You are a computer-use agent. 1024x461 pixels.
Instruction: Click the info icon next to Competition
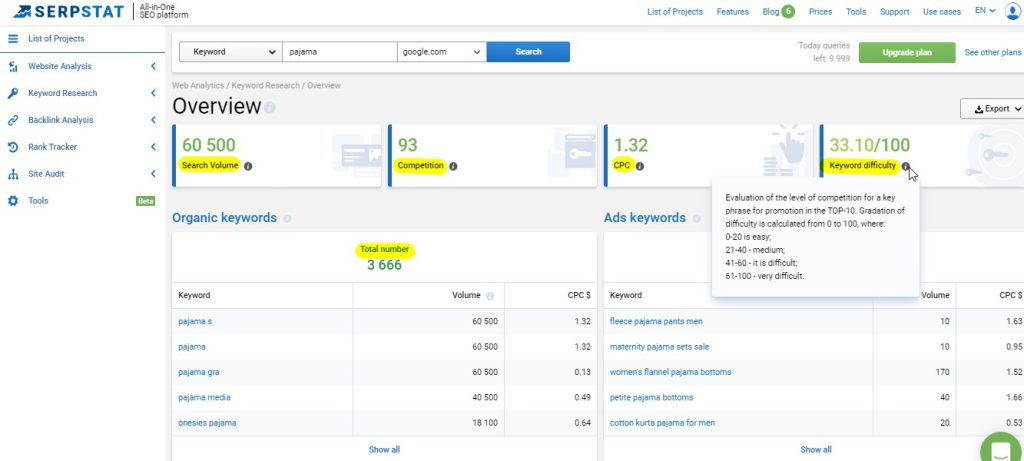click(453, 166)
